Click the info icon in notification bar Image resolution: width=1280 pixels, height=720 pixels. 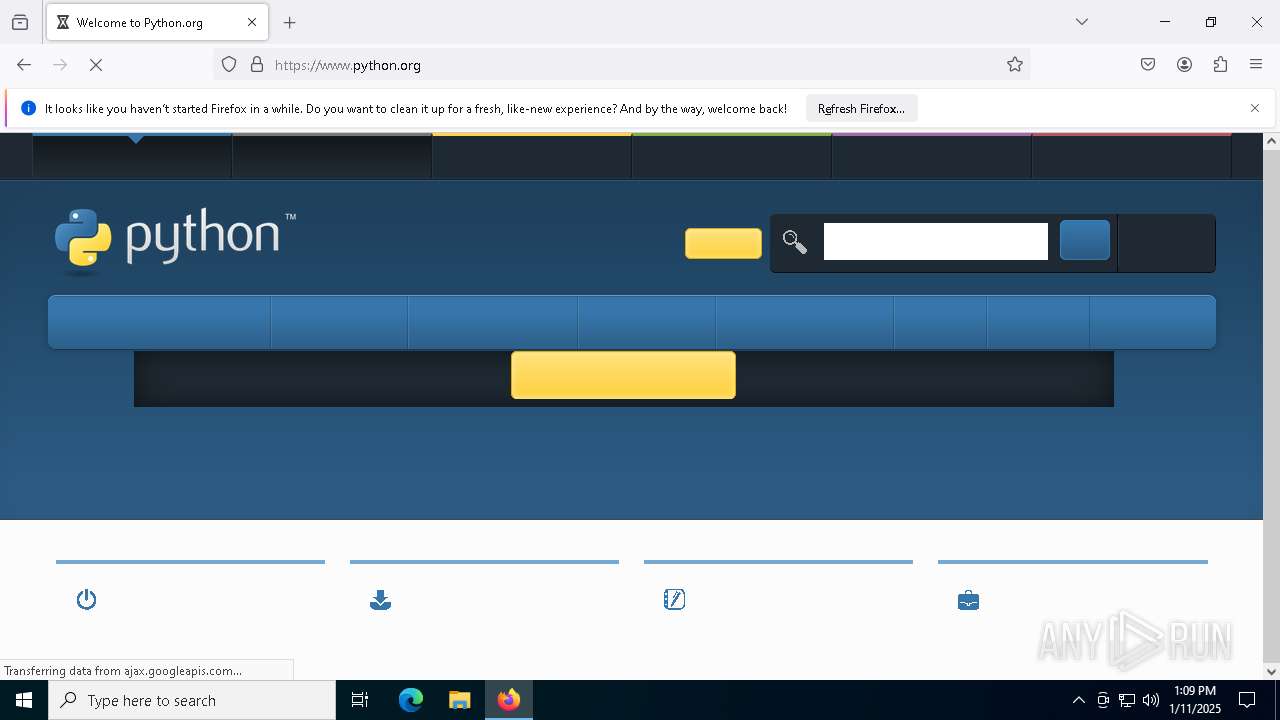[28, 108]
